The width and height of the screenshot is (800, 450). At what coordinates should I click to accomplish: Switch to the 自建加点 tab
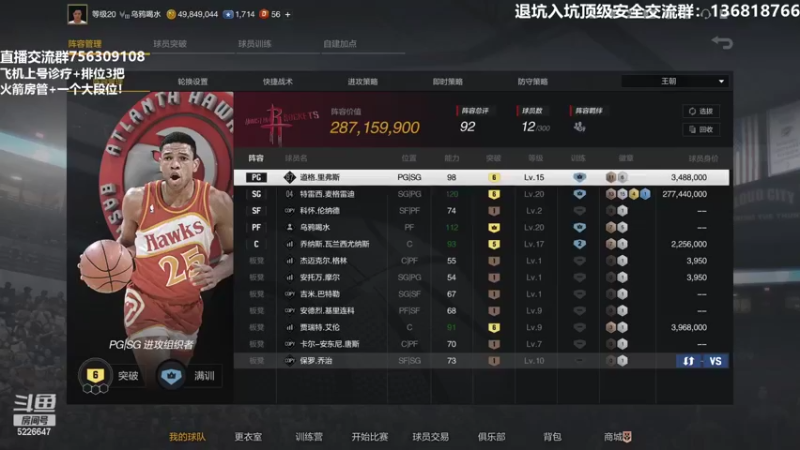pyautogui.click(x=340, y=44)
